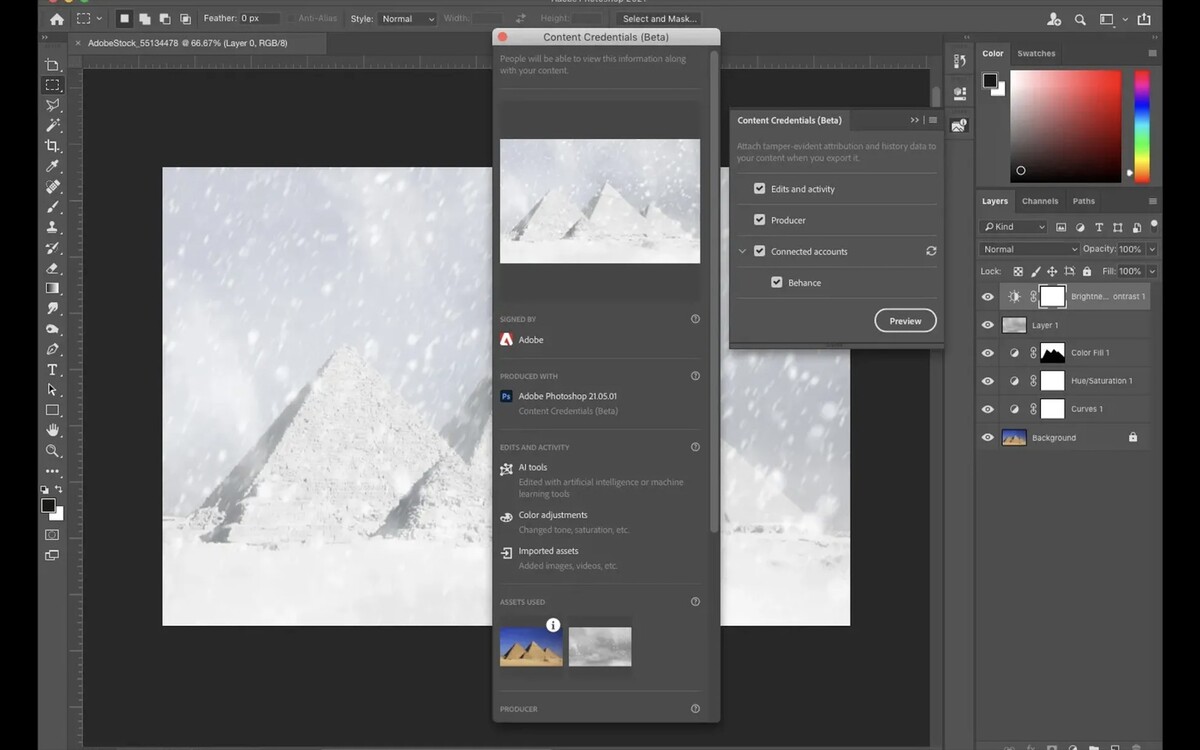Select the Pen tool
Image resolution: width=1200 pixels, height=750 pixels.
[53, 349]
